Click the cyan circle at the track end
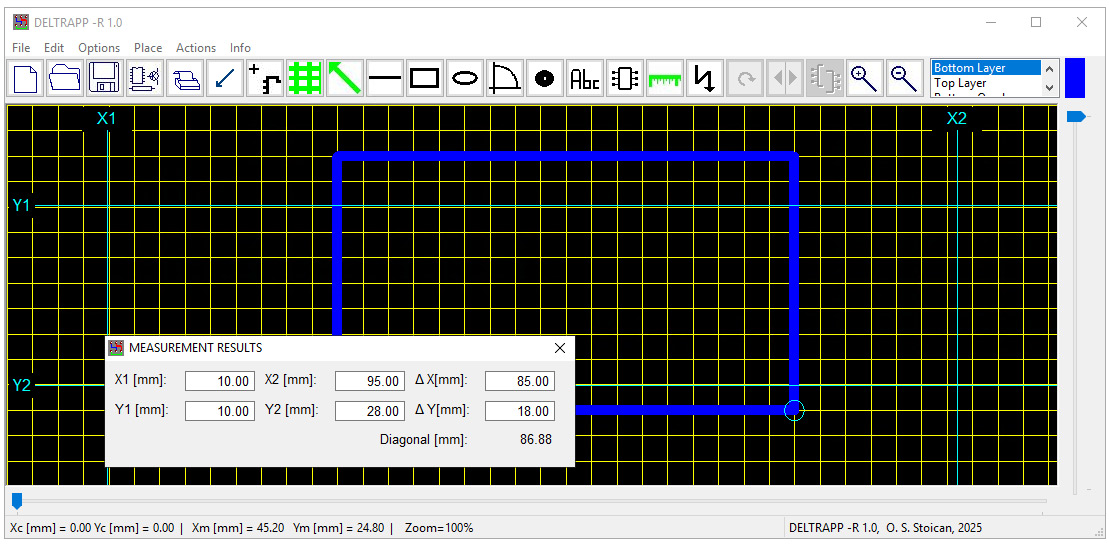 [794, 410]
